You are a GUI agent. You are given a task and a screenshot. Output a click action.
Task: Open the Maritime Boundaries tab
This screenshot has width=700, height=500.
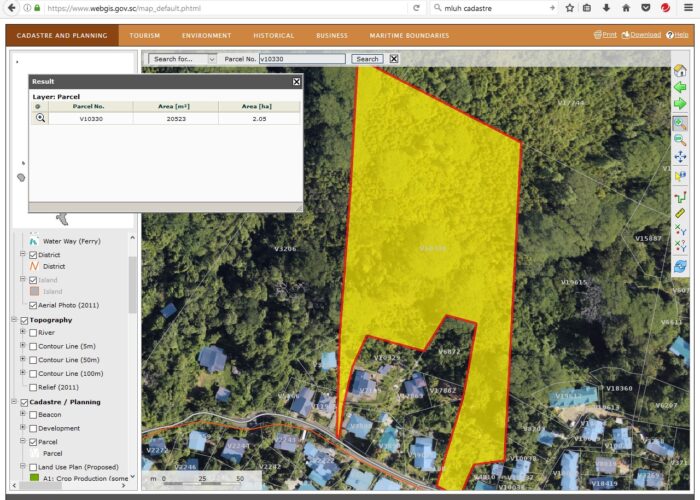click(x=409, y=36)
